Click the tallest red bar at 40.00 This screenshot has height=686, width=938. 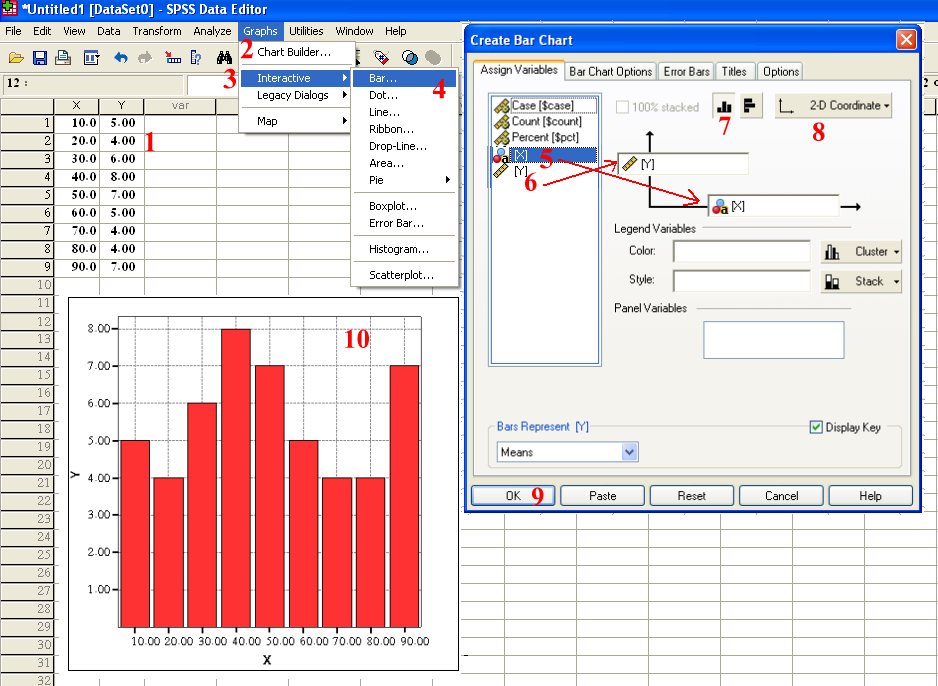236,477
